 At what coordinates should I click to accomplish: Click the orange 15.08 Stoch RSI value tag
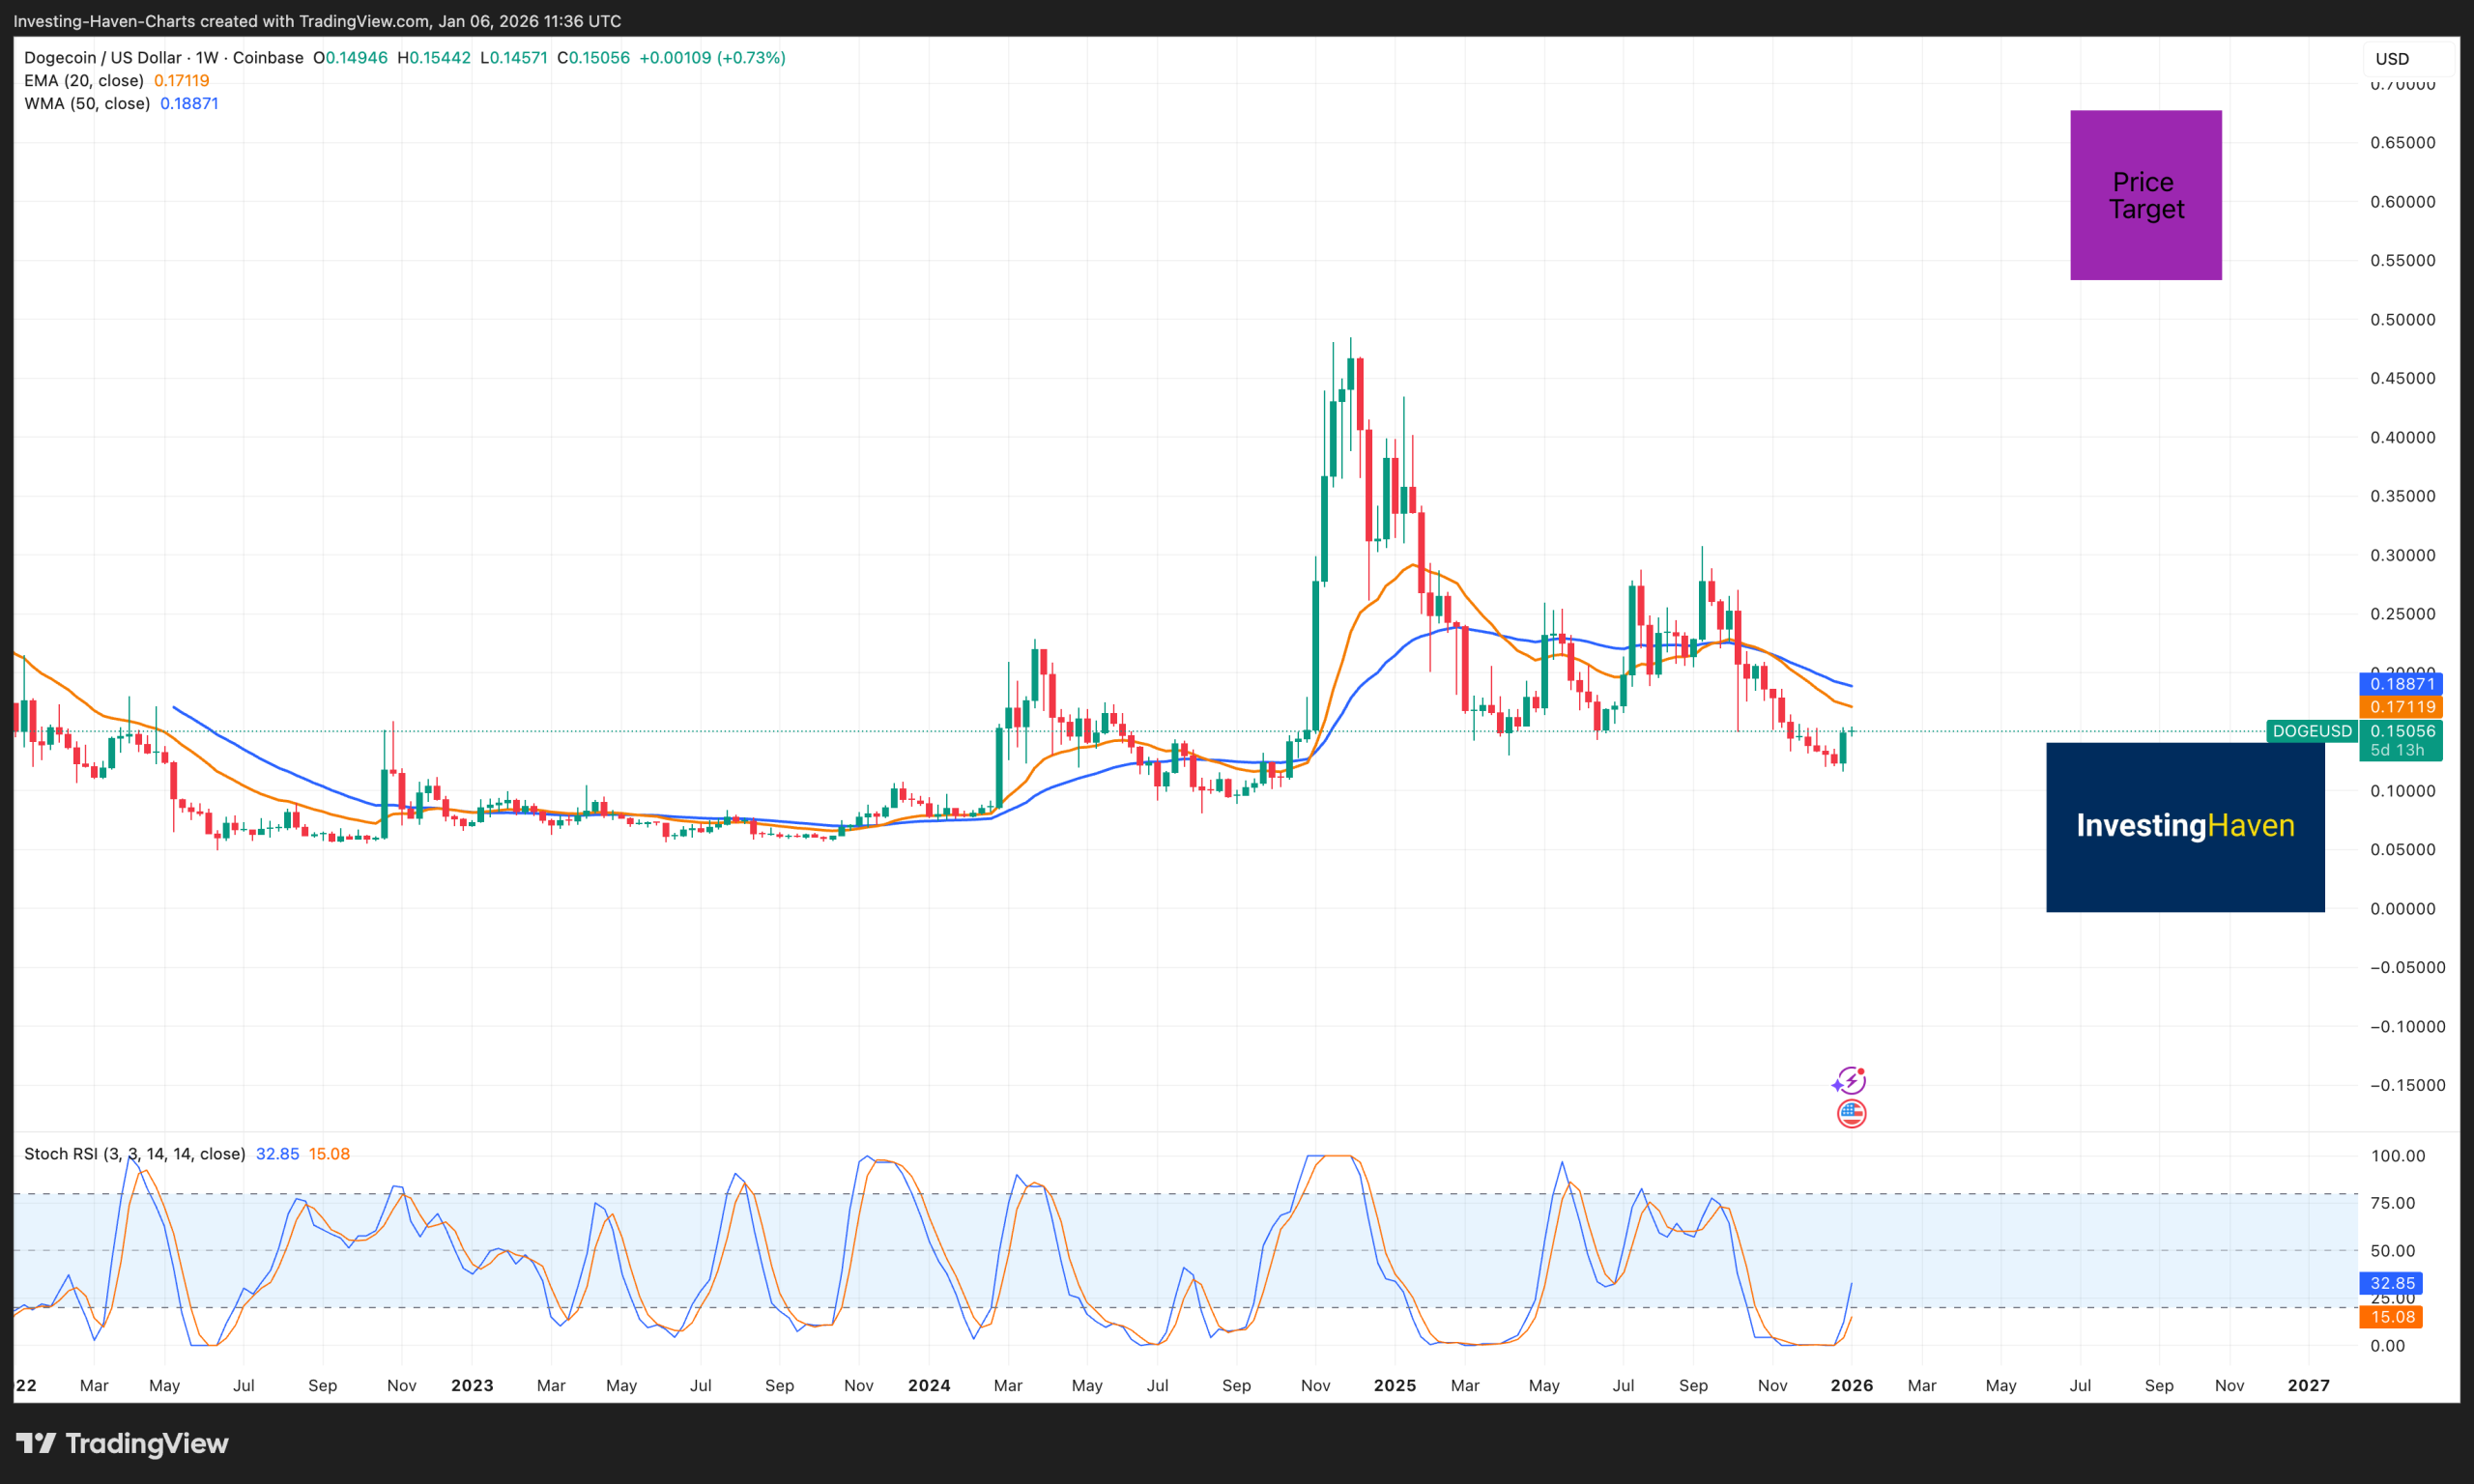pos(2394,1317)
